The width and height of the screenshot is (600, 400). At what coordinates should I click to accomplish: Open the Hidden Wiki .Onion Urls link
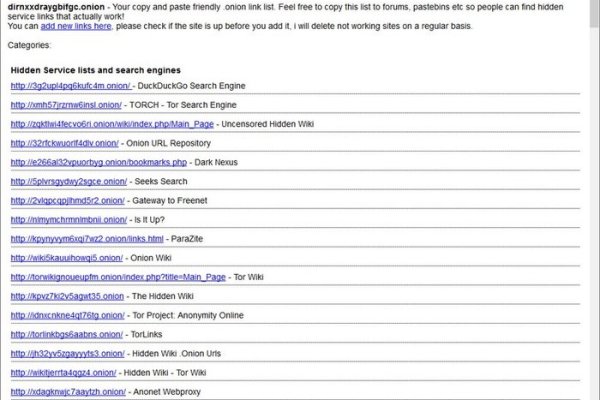coord(68,354)
